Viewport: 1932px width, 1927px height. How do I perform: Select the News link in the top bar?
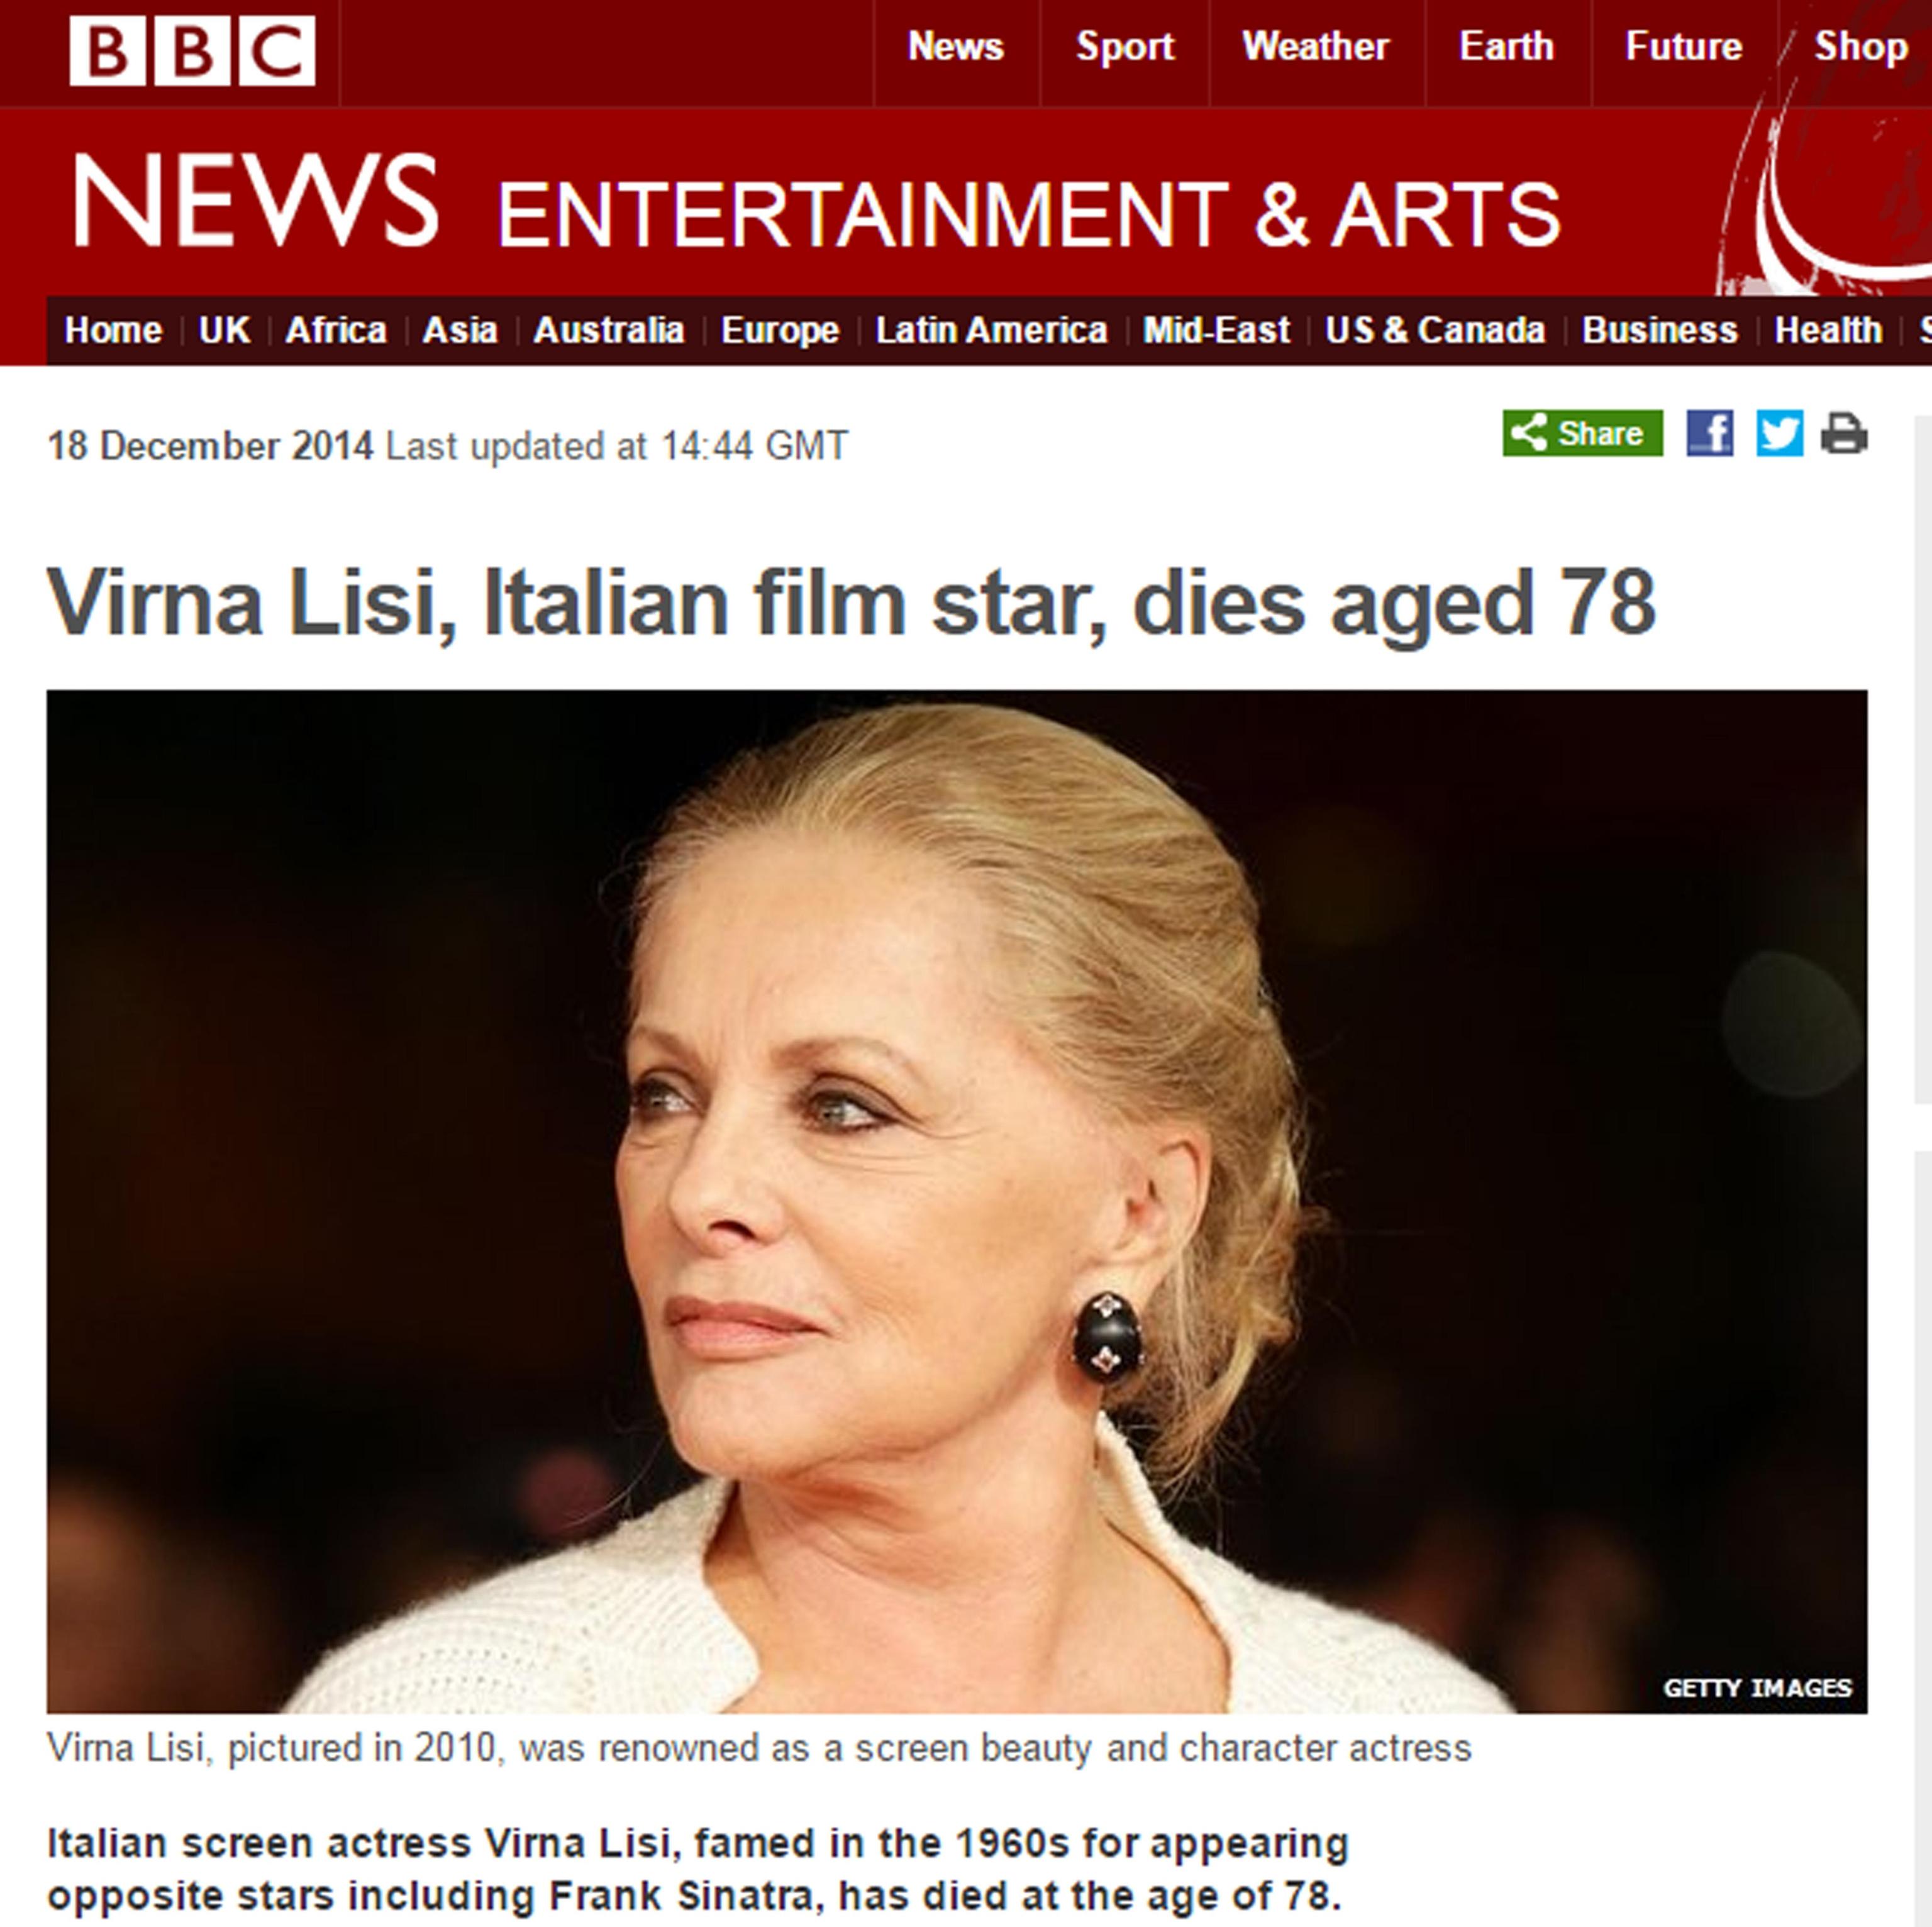click(x=955, y=47)
